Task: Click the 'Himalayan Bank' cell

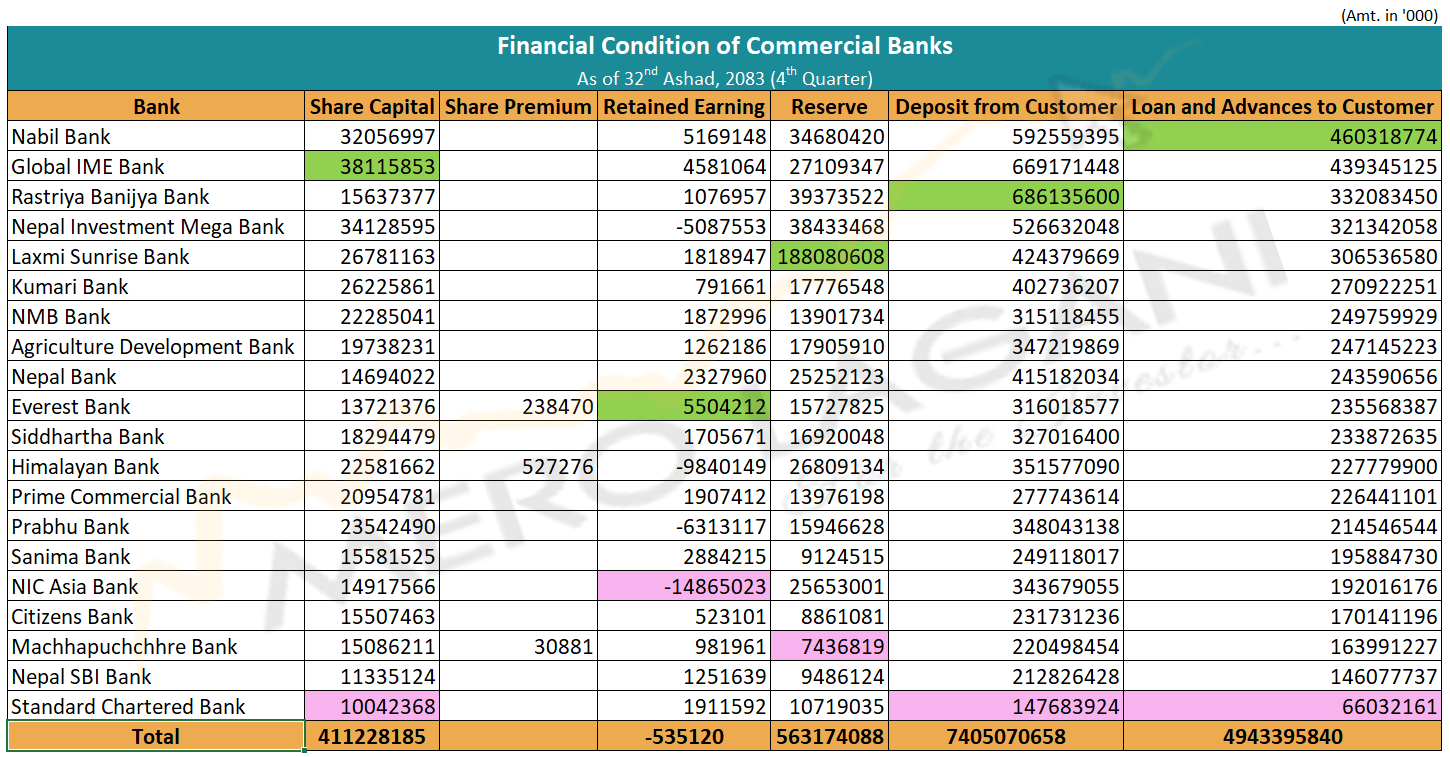Action: pos(156,467)
